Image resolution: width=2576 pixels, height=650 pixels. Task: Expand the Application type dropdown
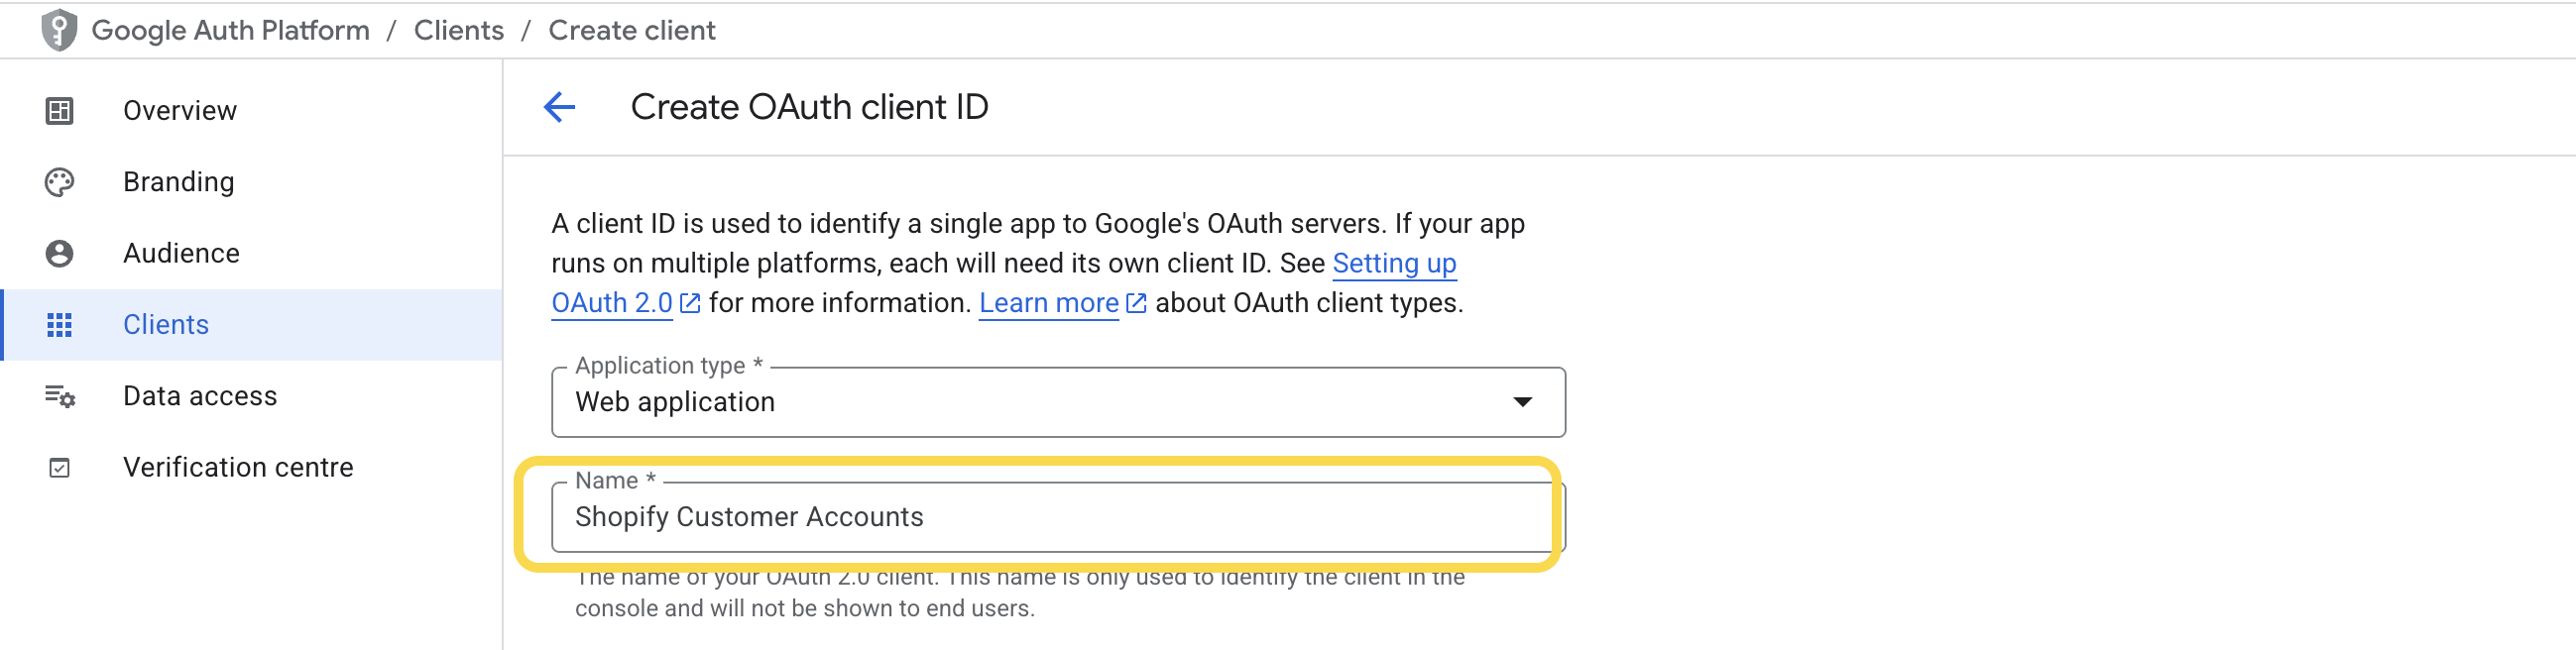[x=1058, y=402]
